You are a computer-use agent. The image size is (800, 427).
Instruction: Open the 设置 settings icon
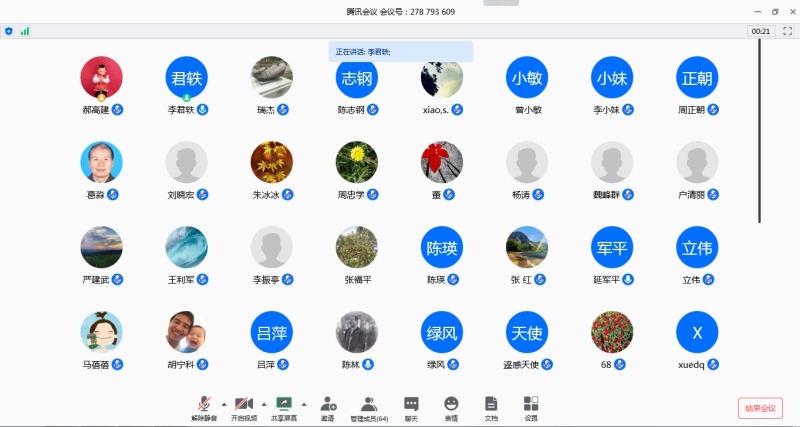click(x=531, y=406)
